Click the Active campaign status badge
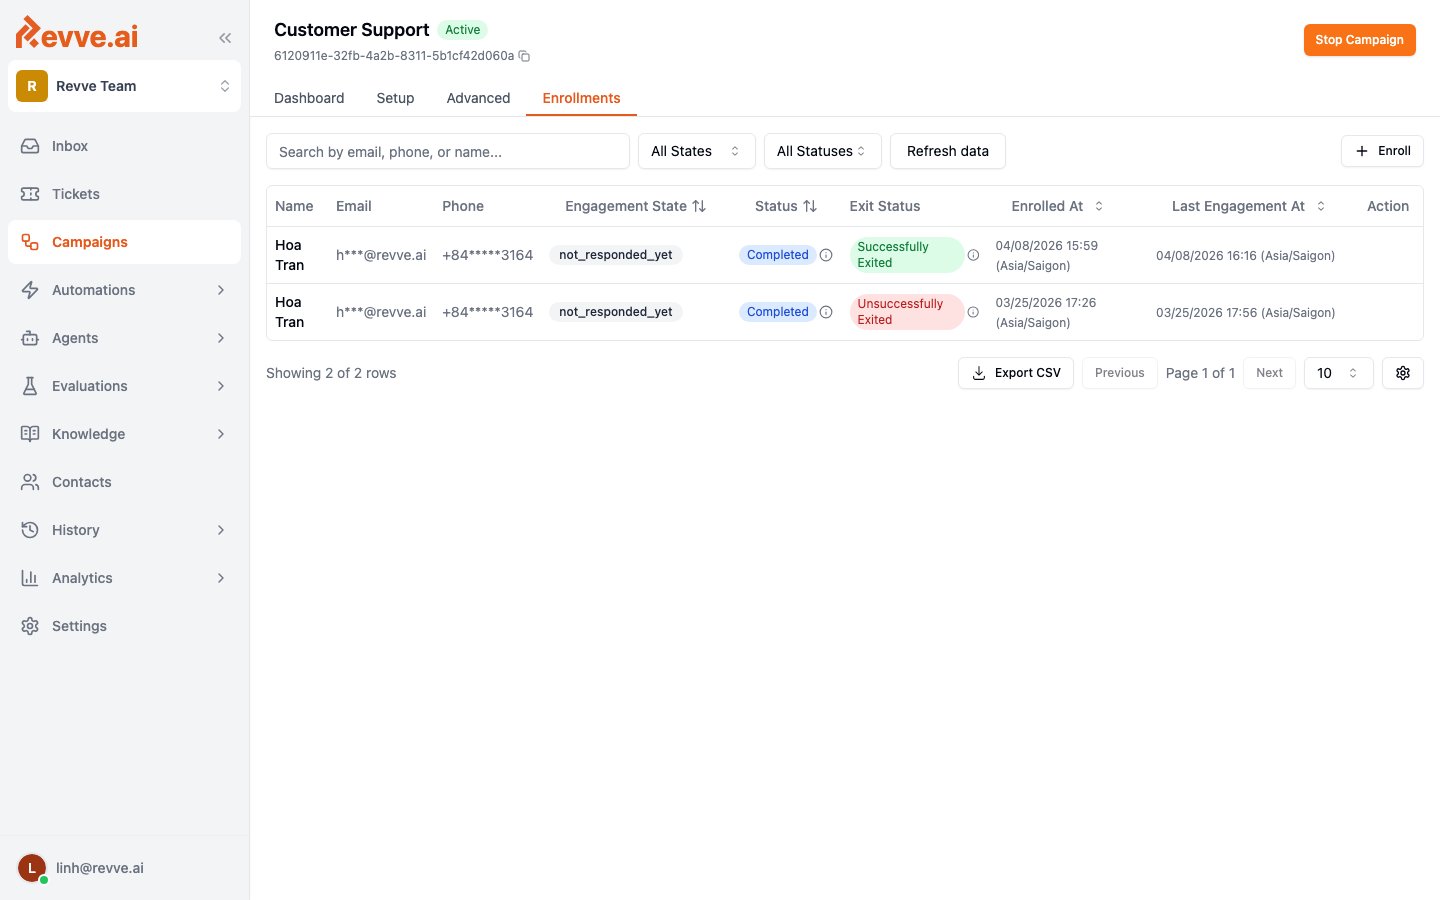 (x=462, y=30)
